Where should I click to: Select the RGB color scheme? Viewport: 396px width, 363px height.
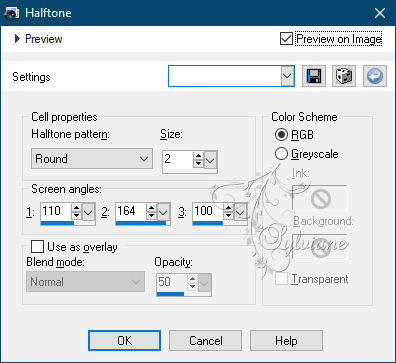click(x=281, y=135)
